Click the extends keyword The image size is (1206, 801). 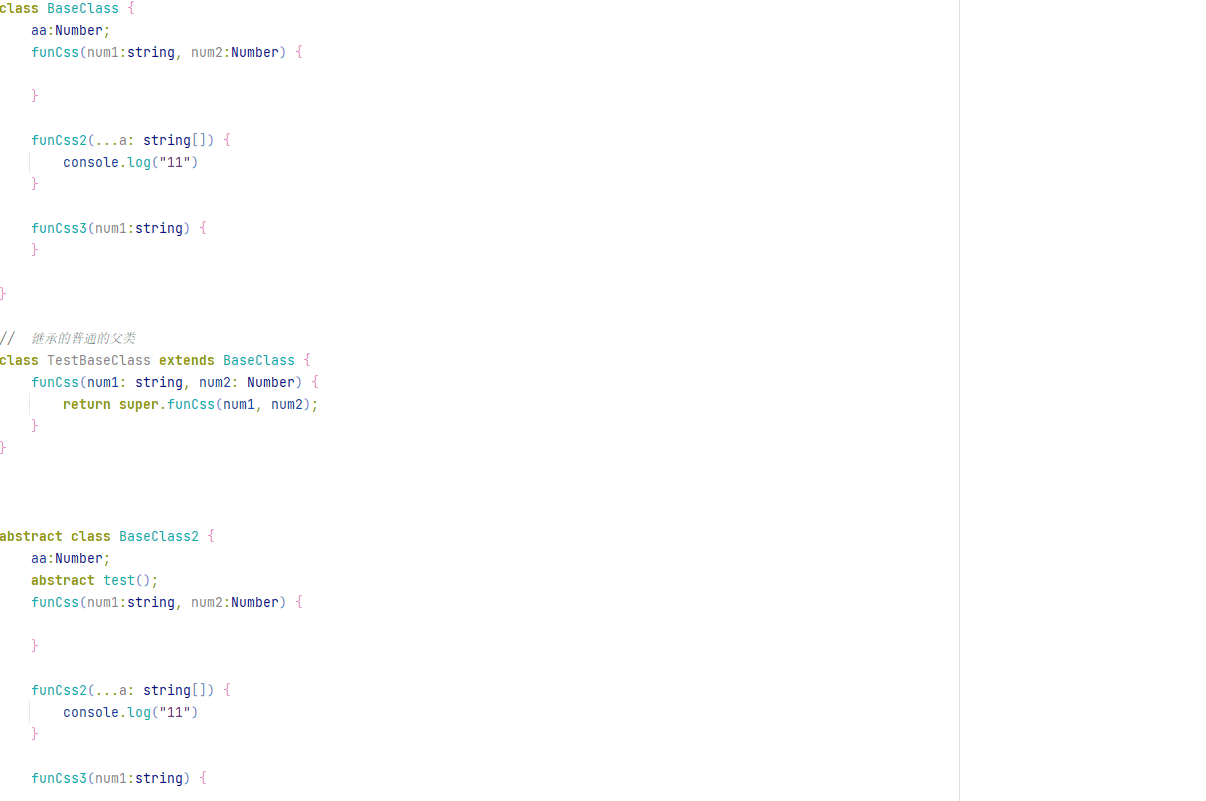186,360
